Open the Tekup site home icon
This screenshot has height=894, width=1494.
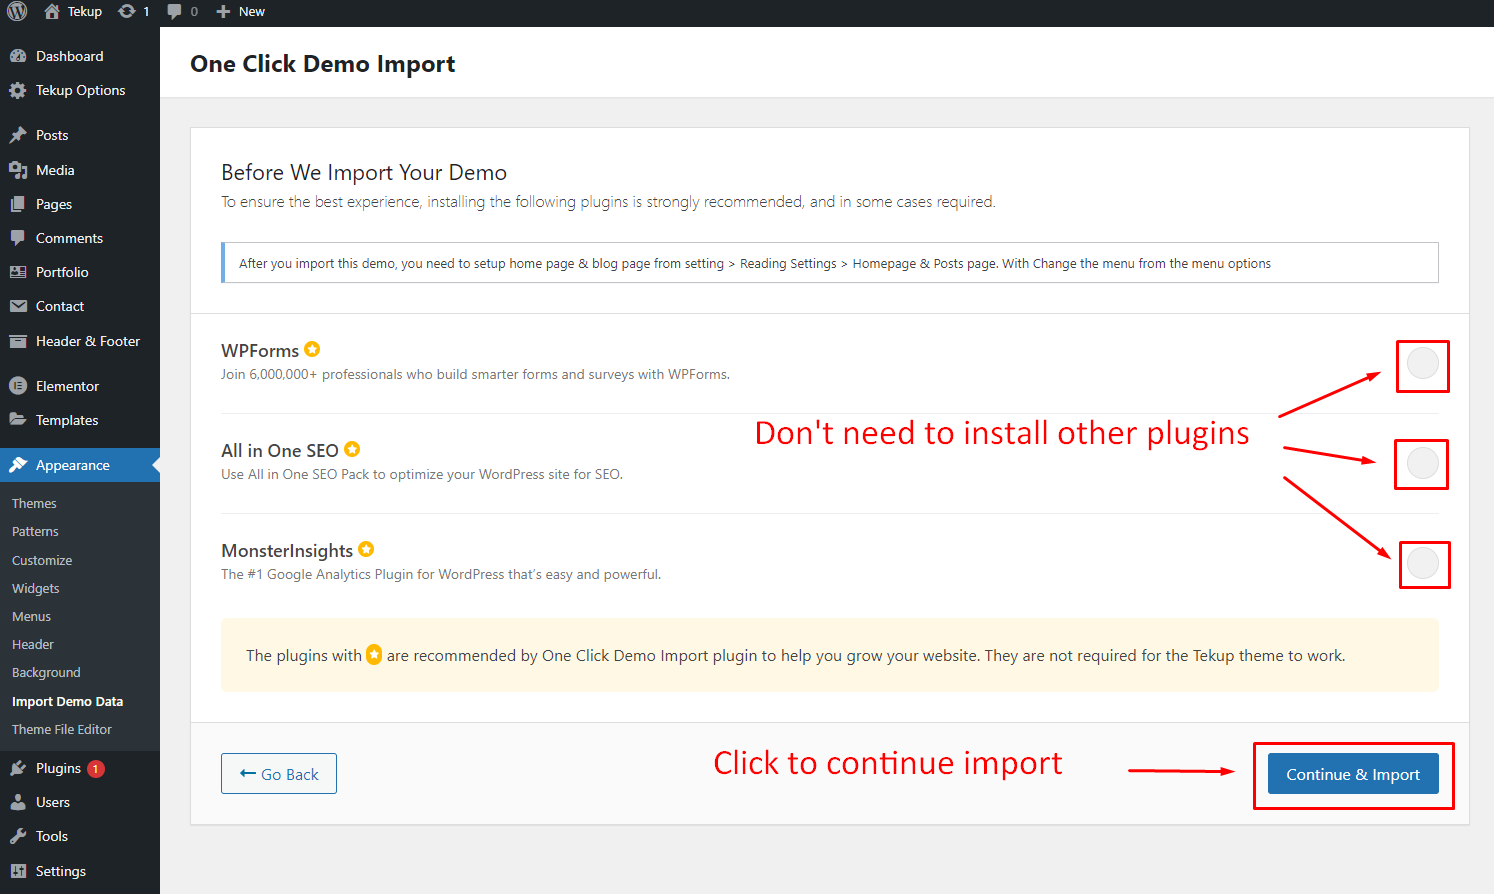pos(52,11)
